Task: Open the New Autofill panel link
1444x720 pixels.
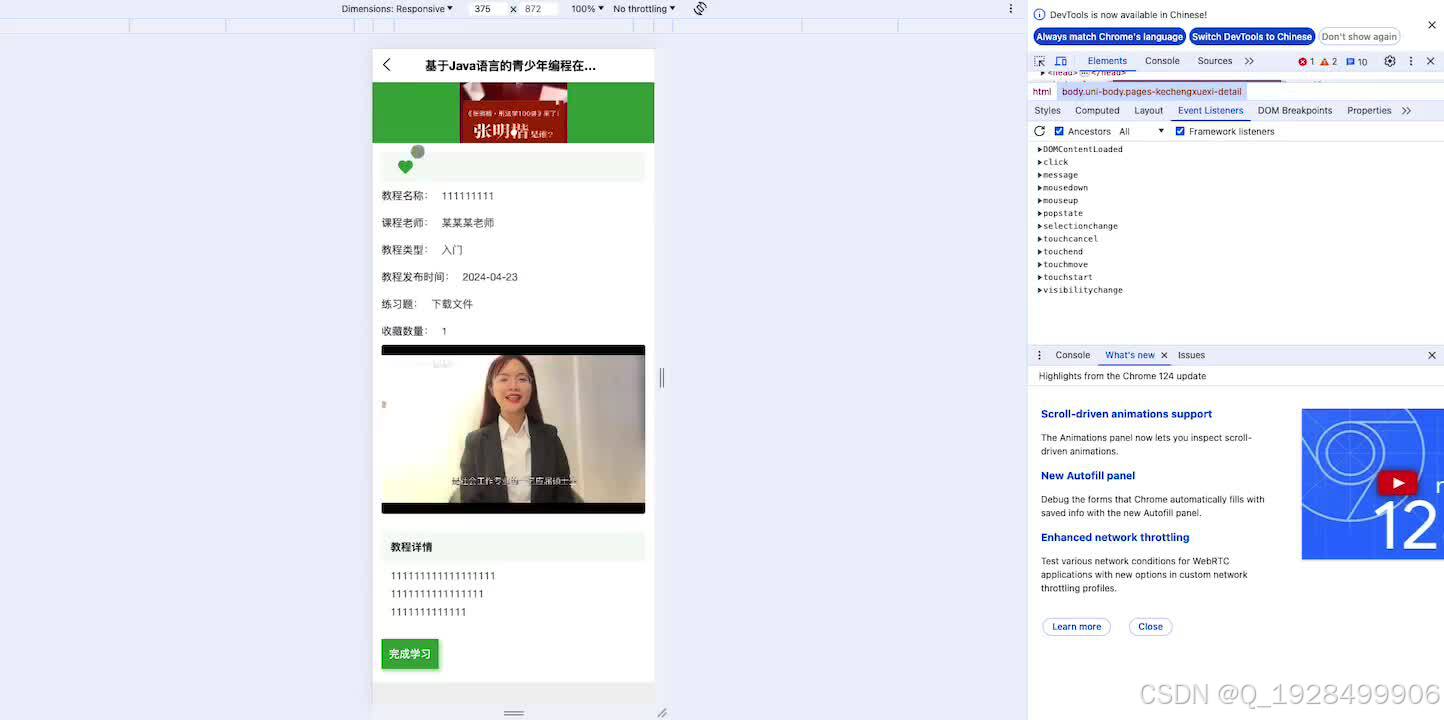Action: (x=1088, y=476)
